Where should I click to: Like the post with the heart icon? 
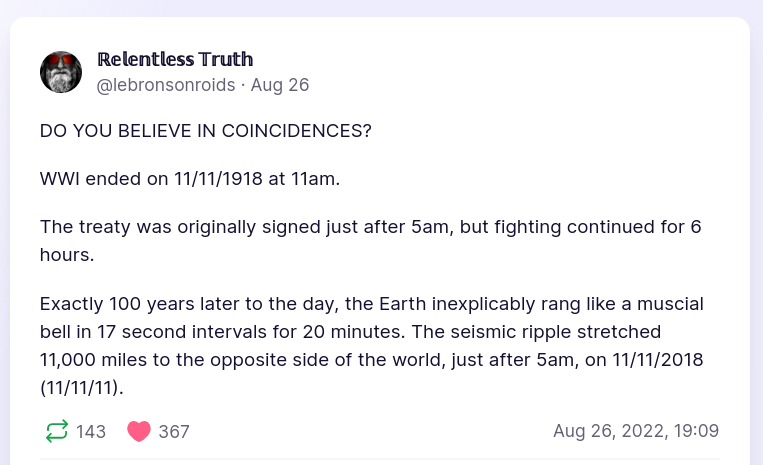(x=139, y=431)
